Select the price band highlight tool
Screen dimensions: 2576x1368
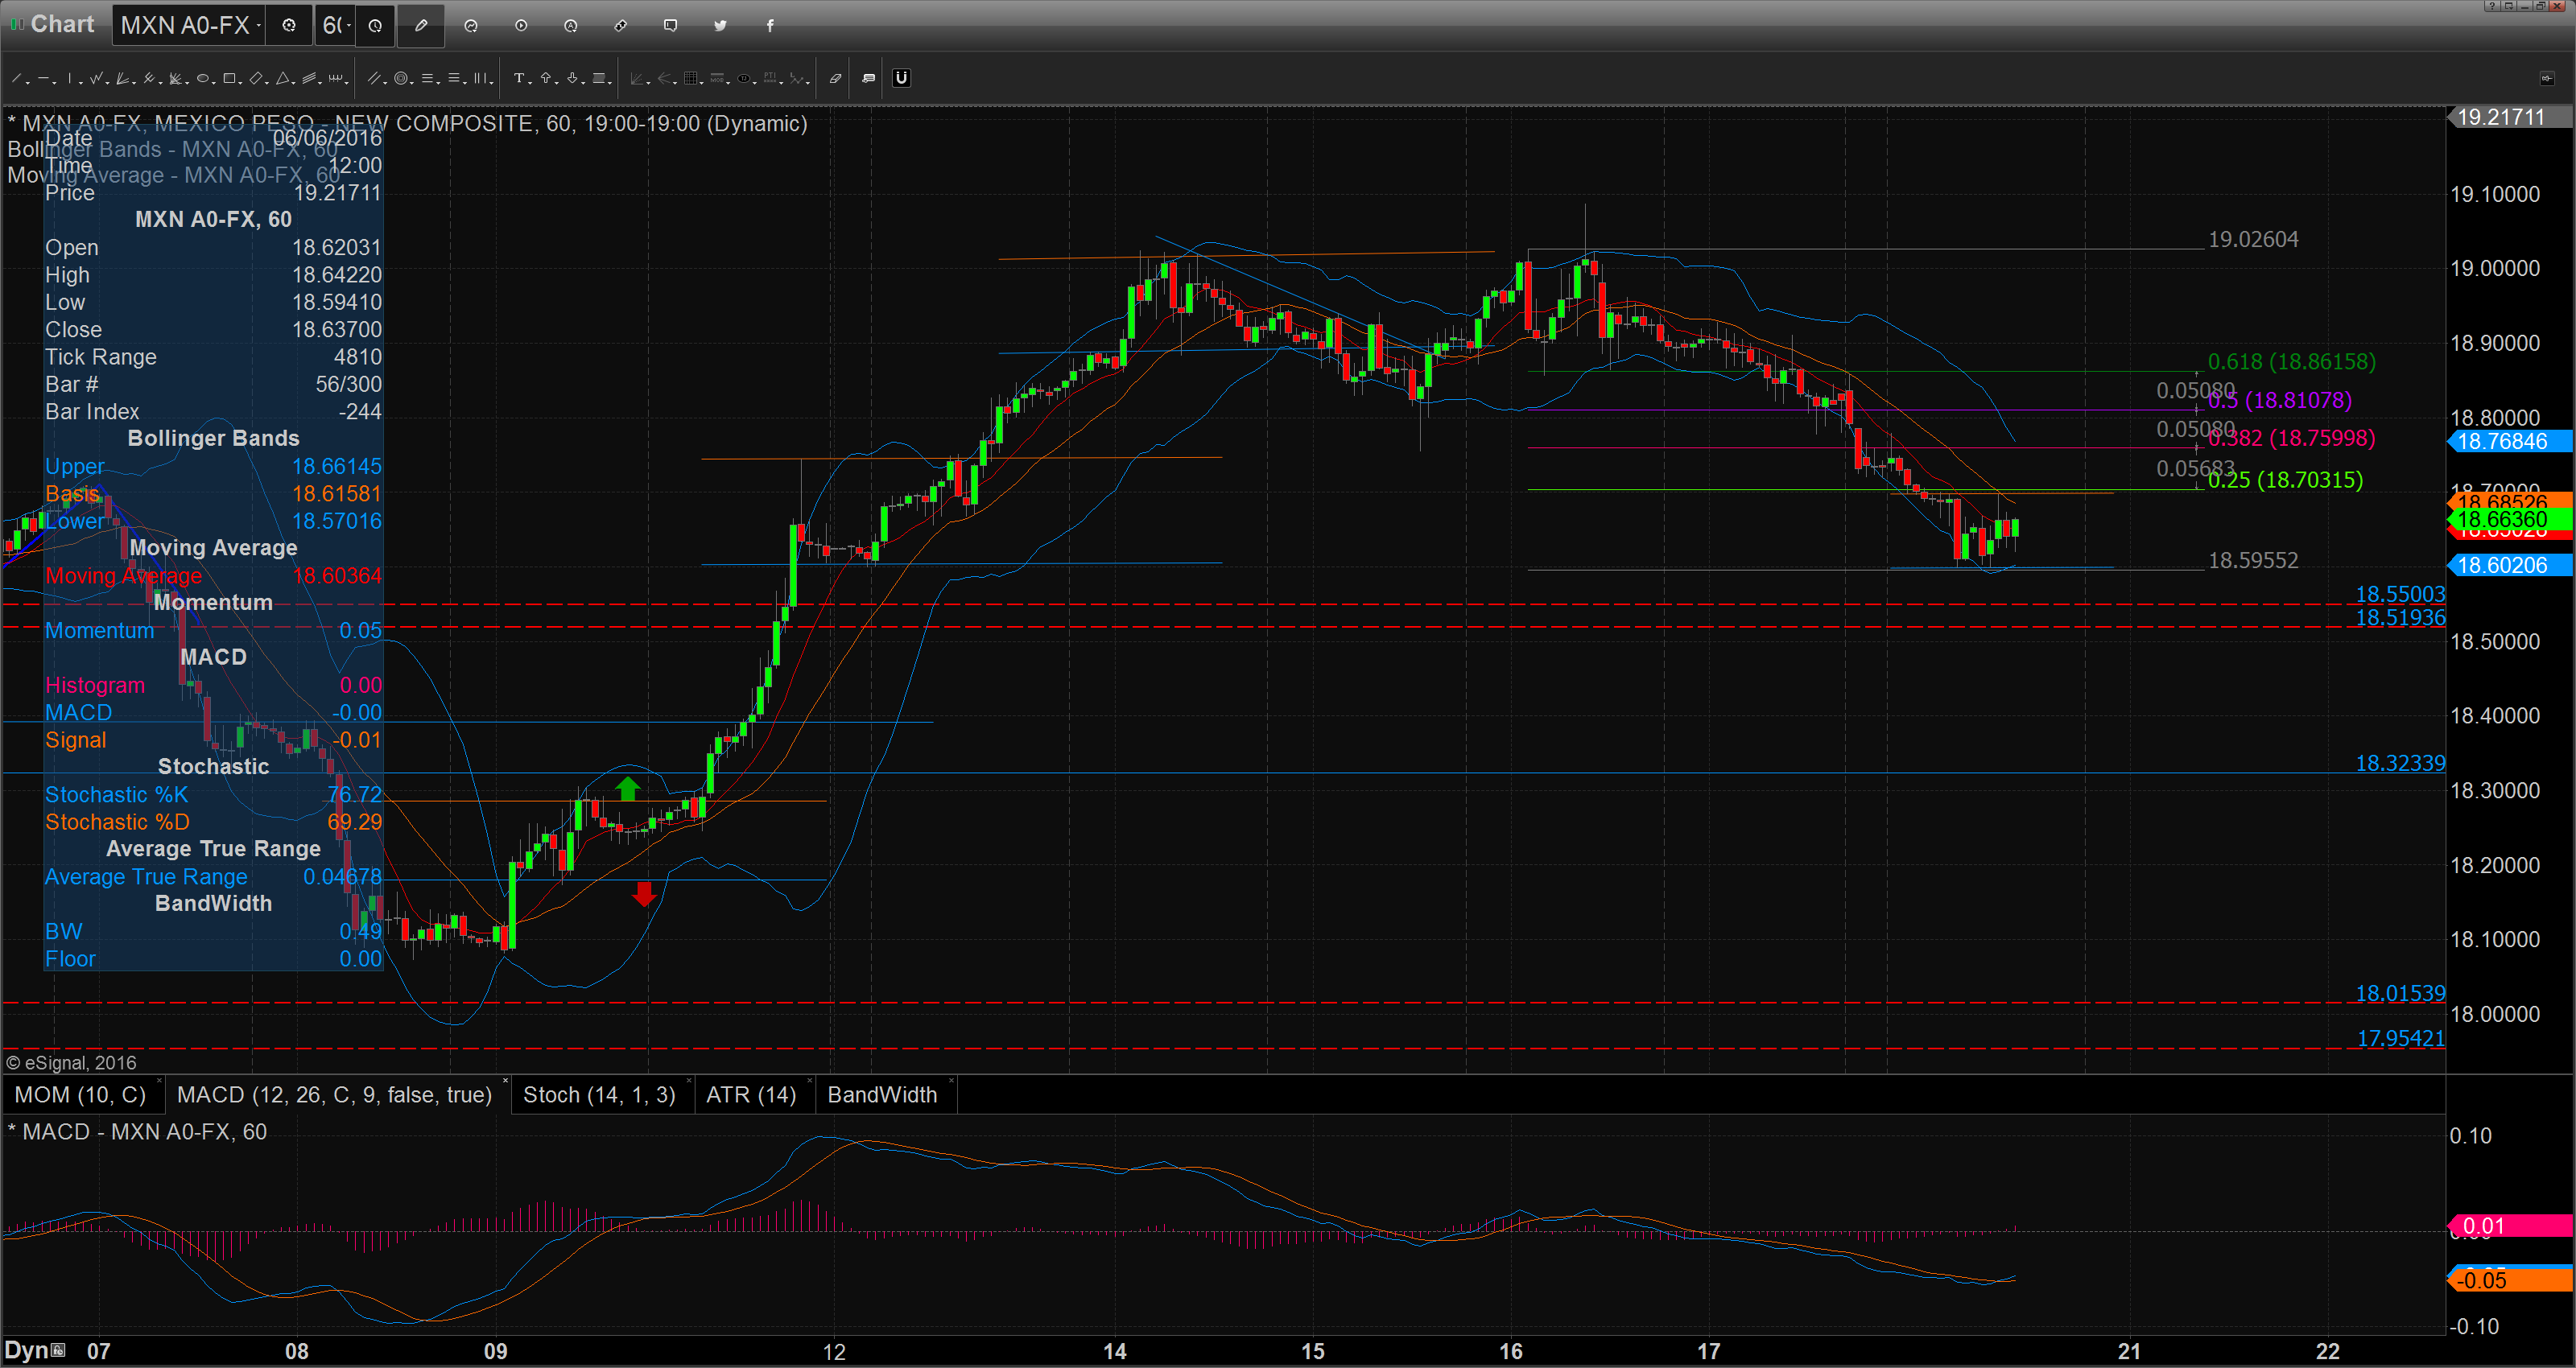[598, 78]
